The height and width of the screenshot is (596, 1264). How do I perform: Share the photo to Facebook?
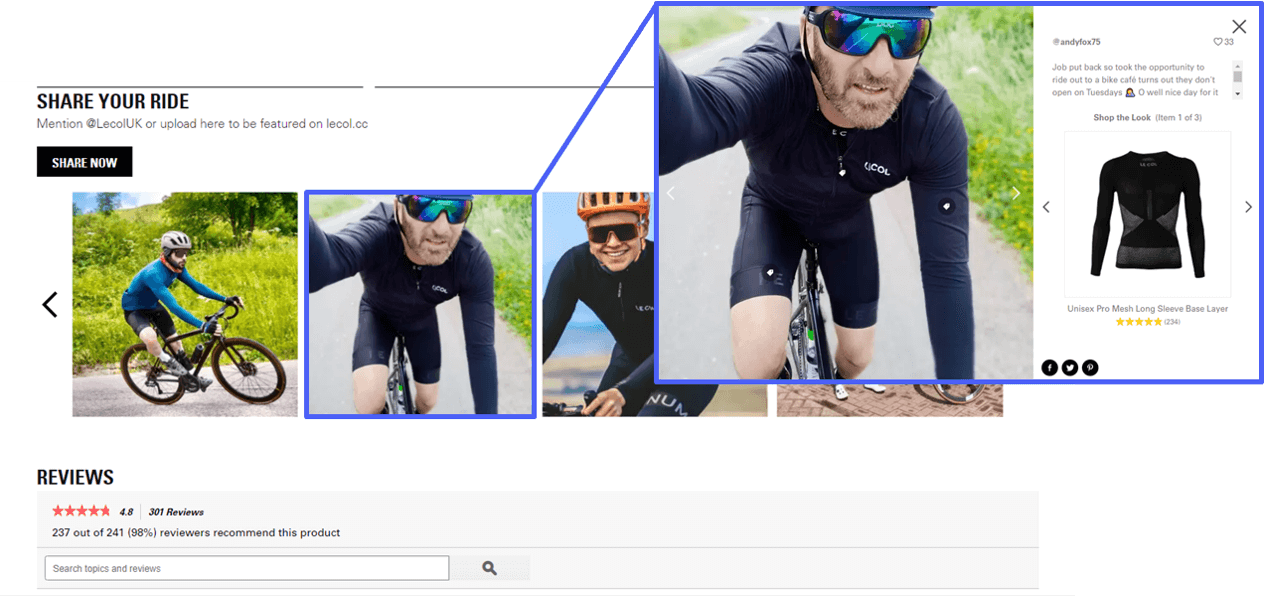[x=1049, y=367]
